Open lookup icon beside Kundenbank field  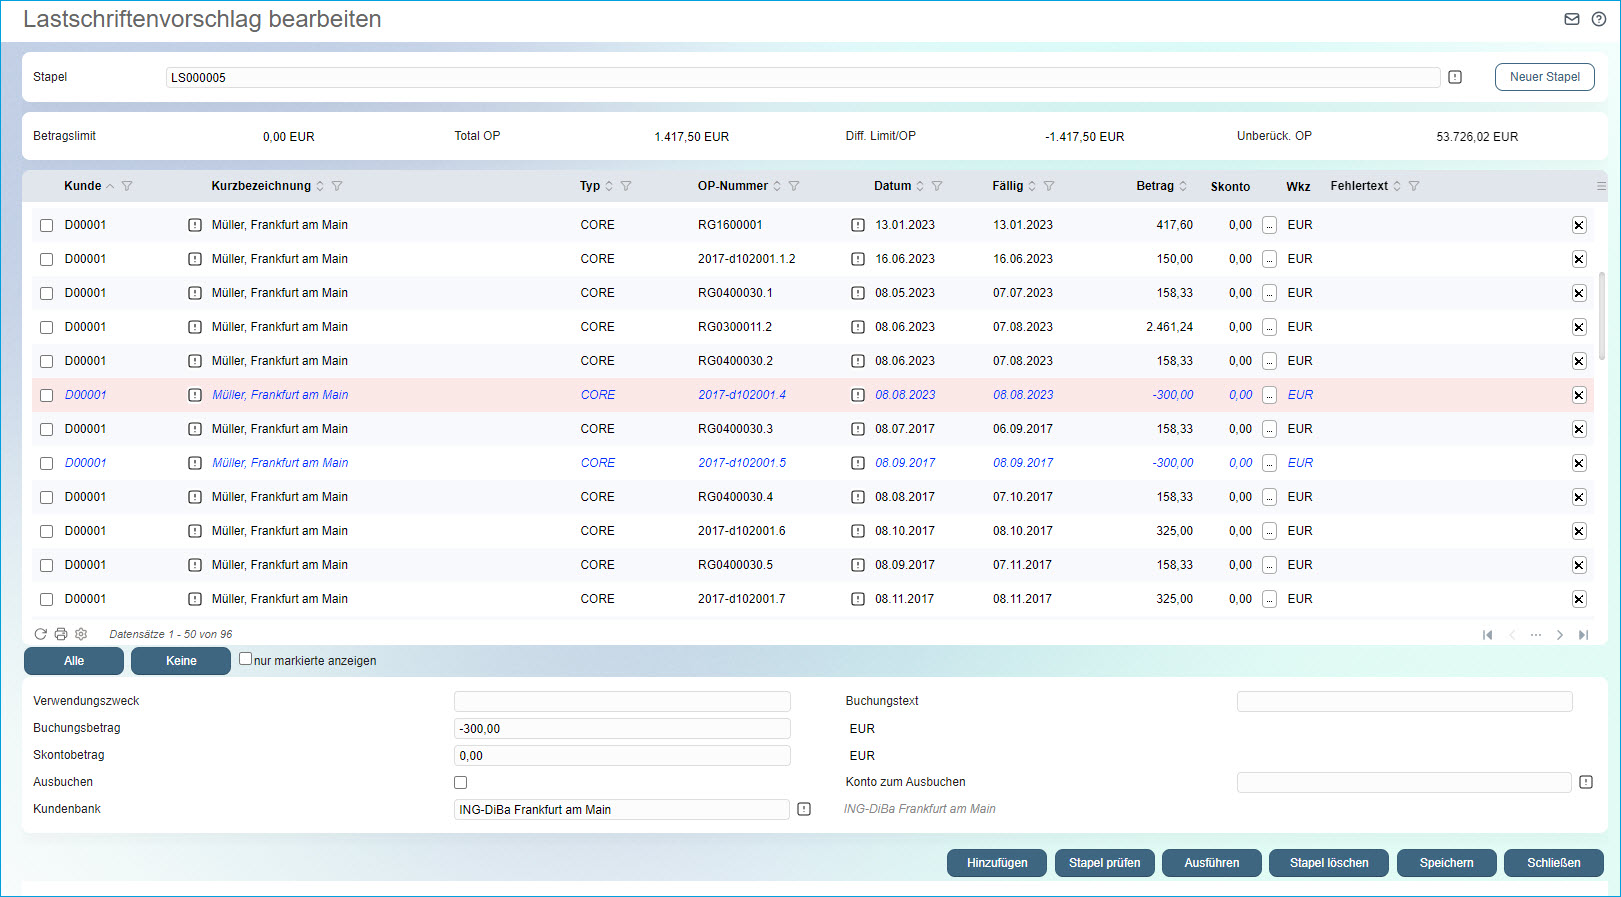[x=804, y=809]
